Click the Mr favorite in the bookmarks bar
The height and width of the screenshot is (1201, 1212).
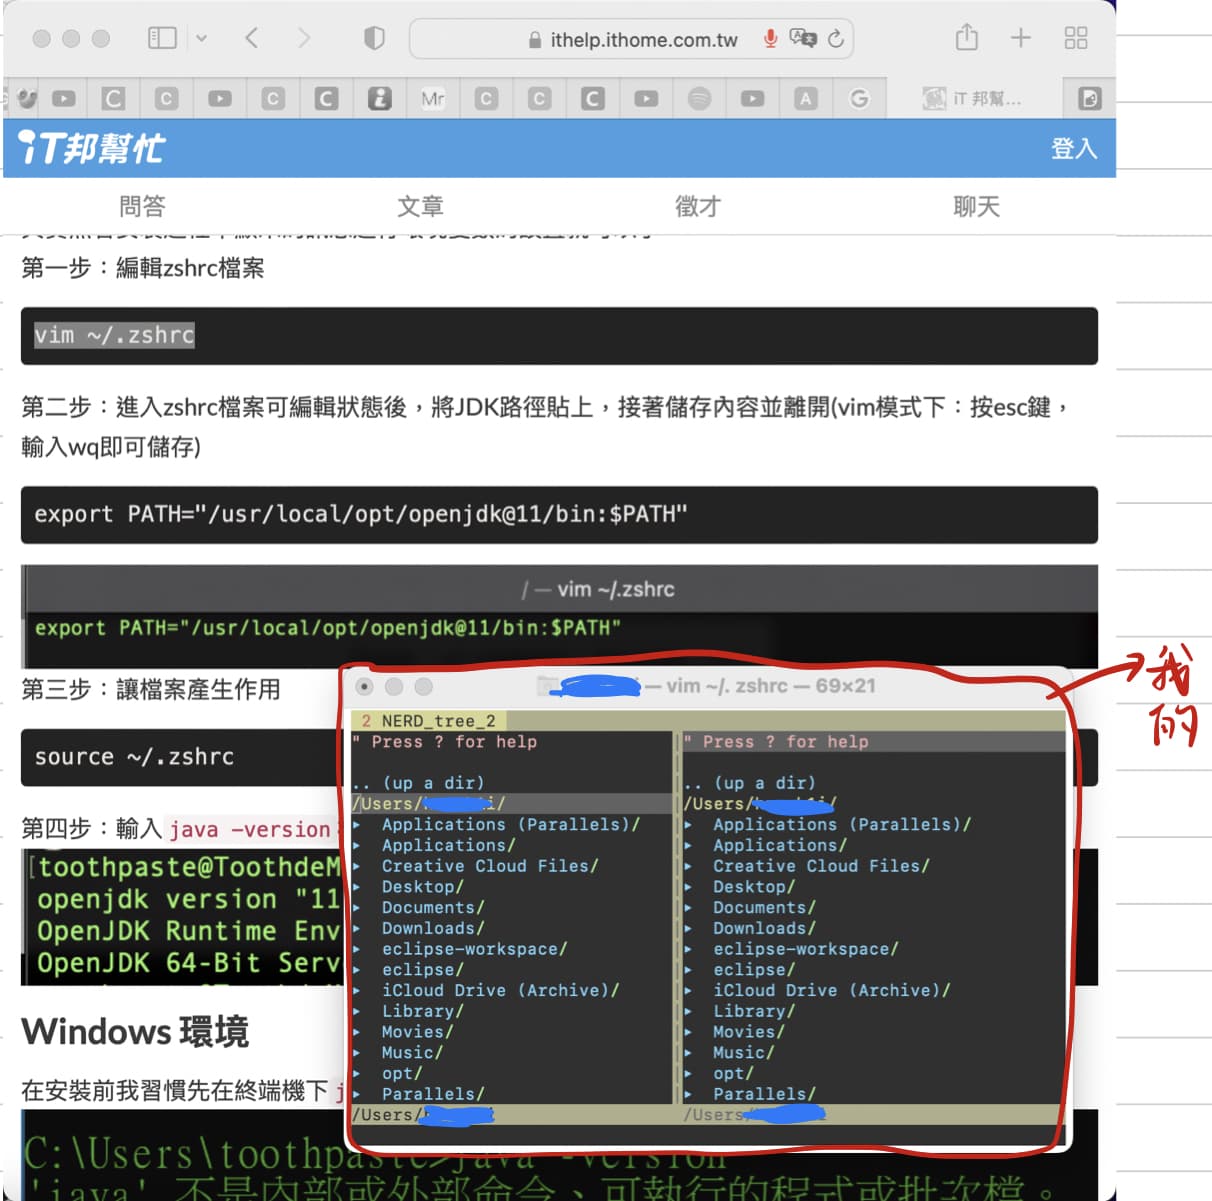pos(432,98)
